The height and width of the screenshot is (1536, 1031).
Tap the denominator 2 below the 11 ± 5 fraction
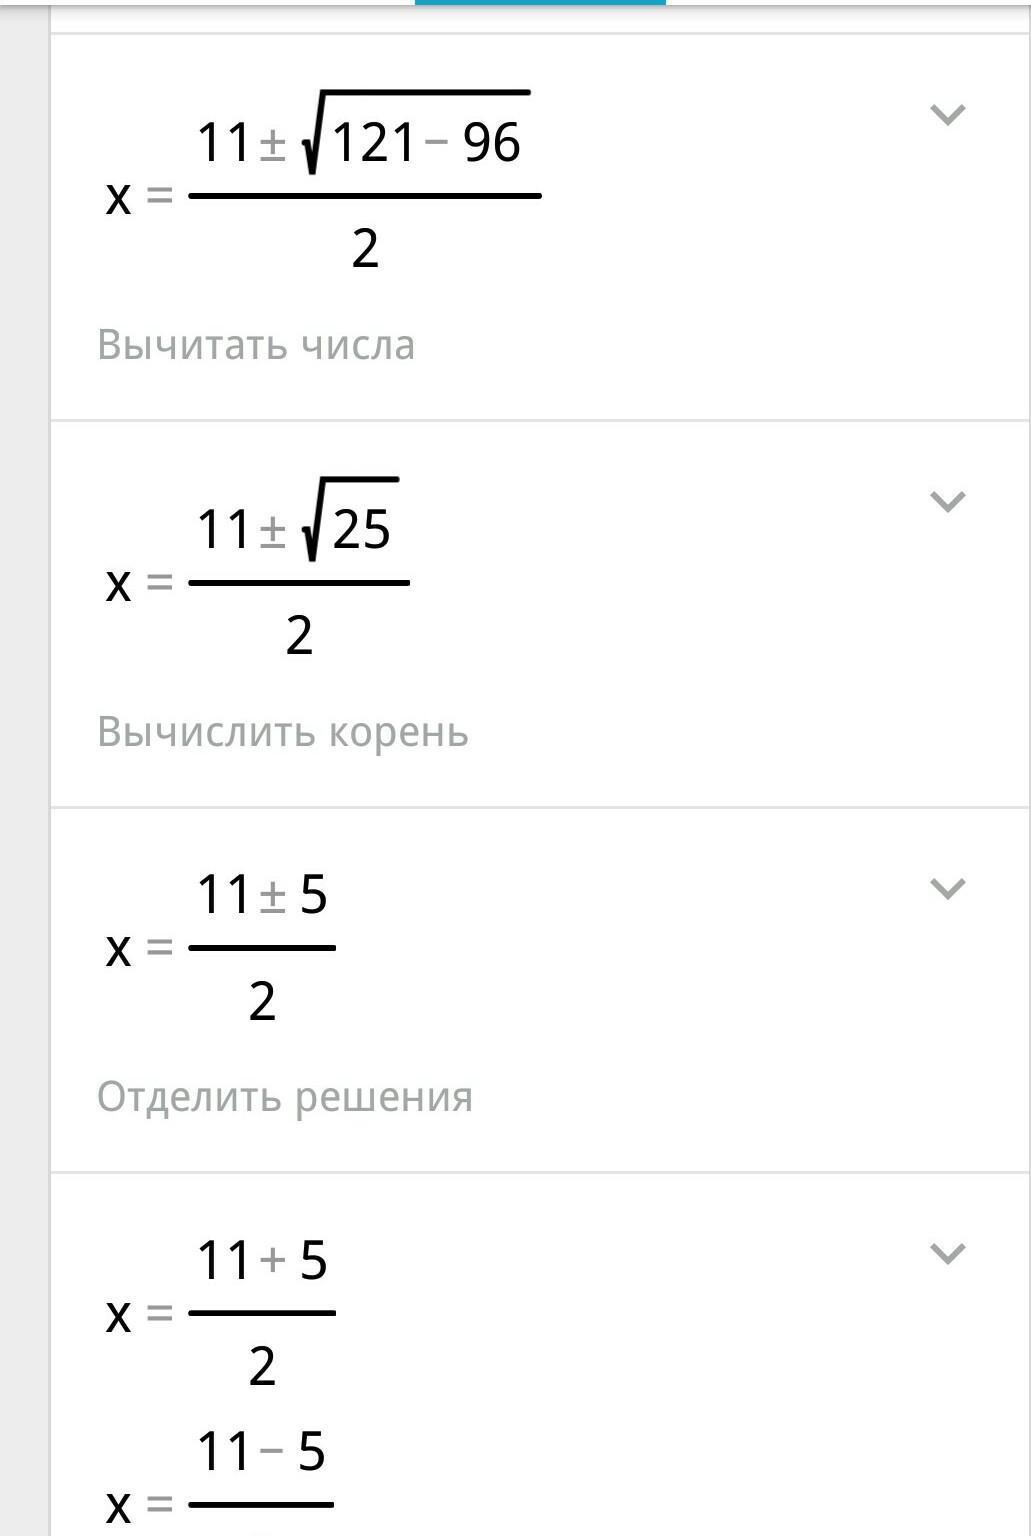coord(262,1001)
